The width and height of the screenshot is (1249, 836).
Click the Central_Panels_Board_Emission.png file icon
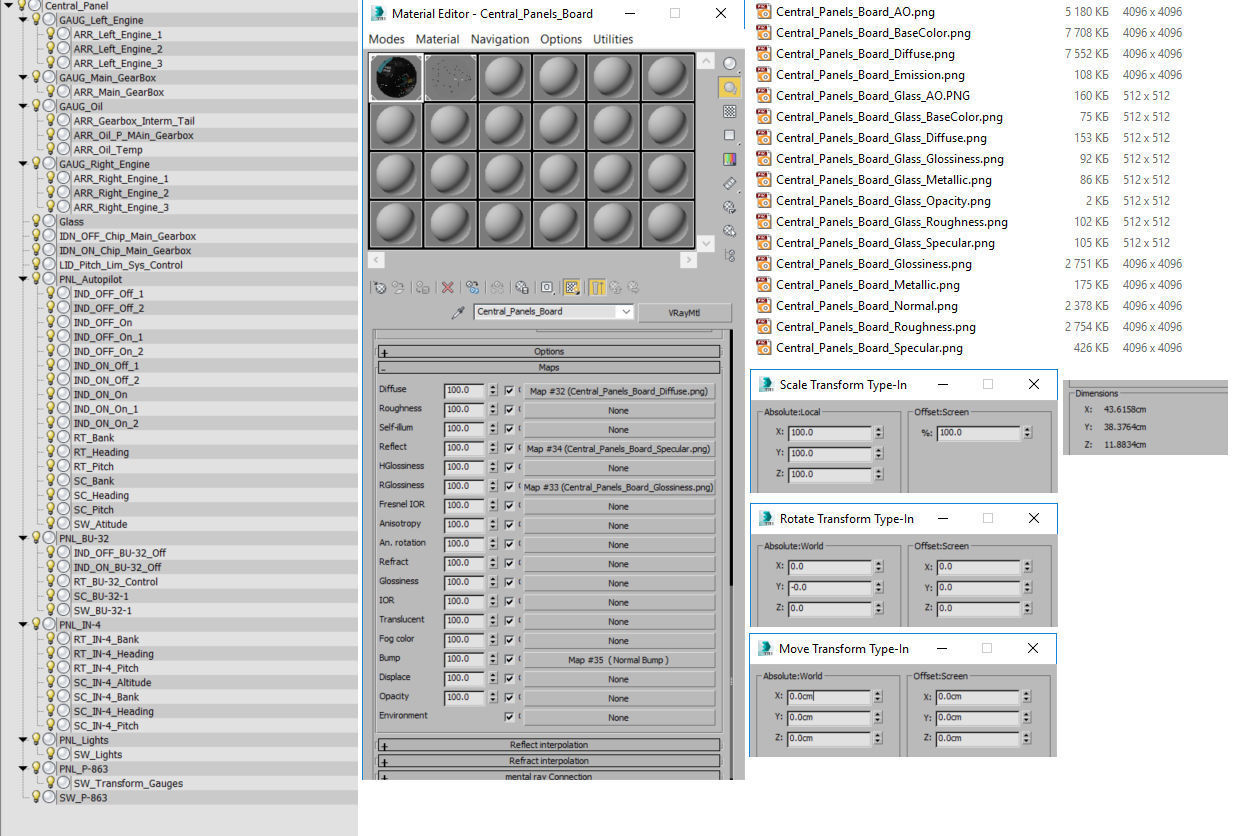point(764,75)
